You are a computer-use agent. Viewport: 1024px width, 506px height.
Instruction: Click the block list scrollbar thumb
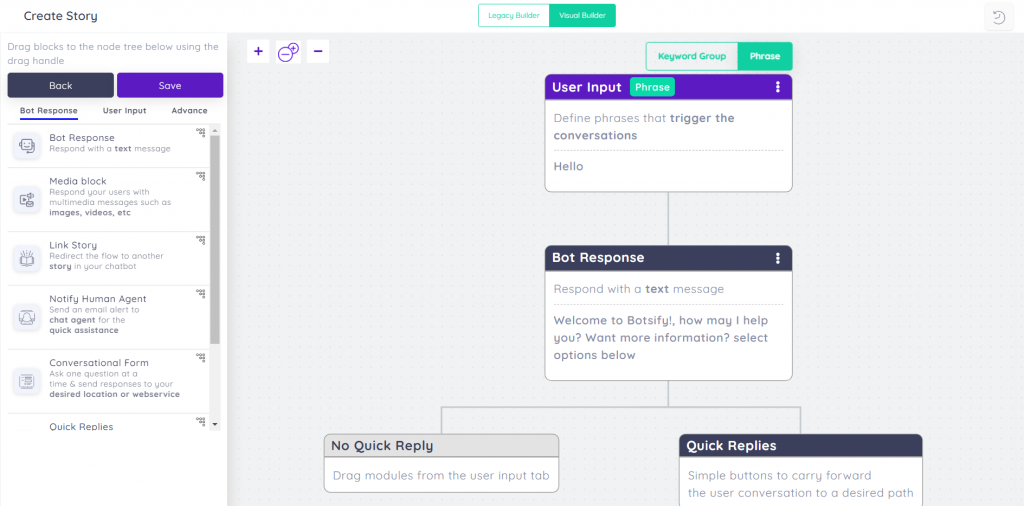click(x=215, y=240)
